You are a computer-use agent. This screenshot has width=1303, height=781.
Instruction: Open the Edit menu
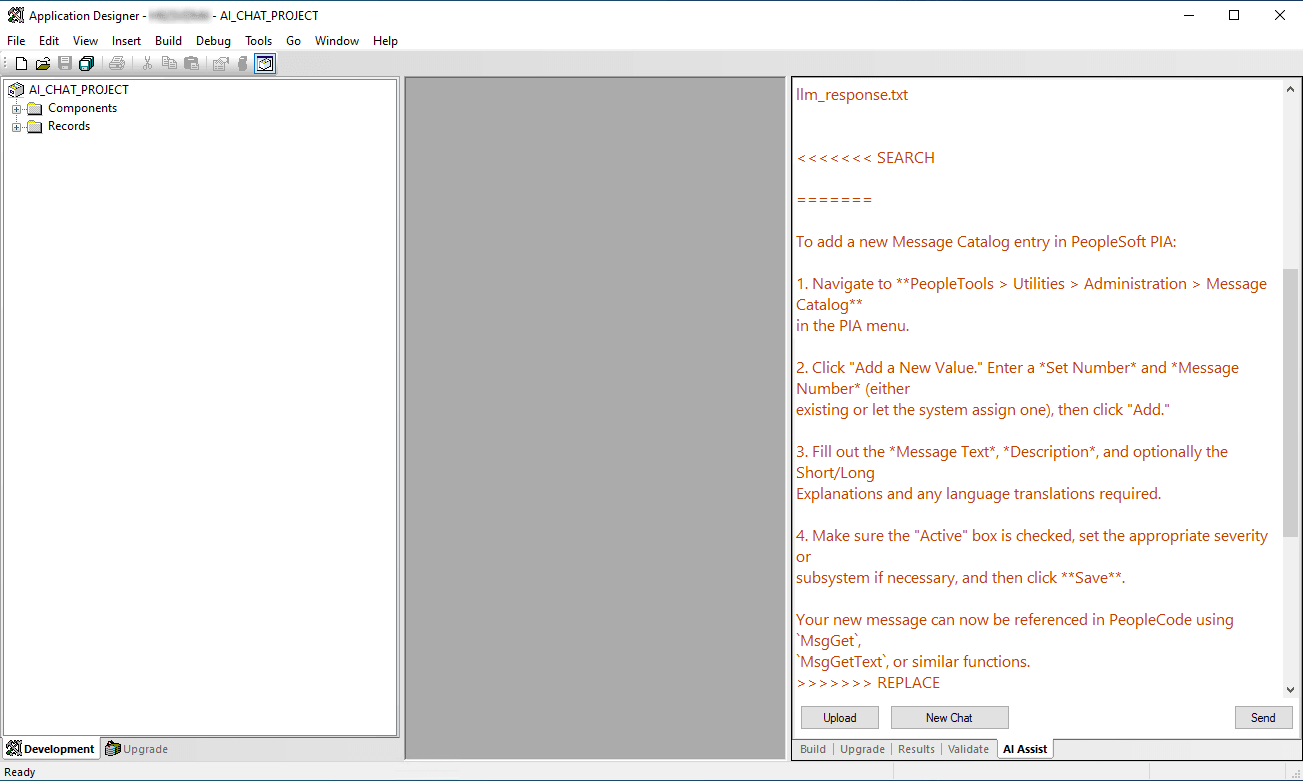click(x=49, y=41)
